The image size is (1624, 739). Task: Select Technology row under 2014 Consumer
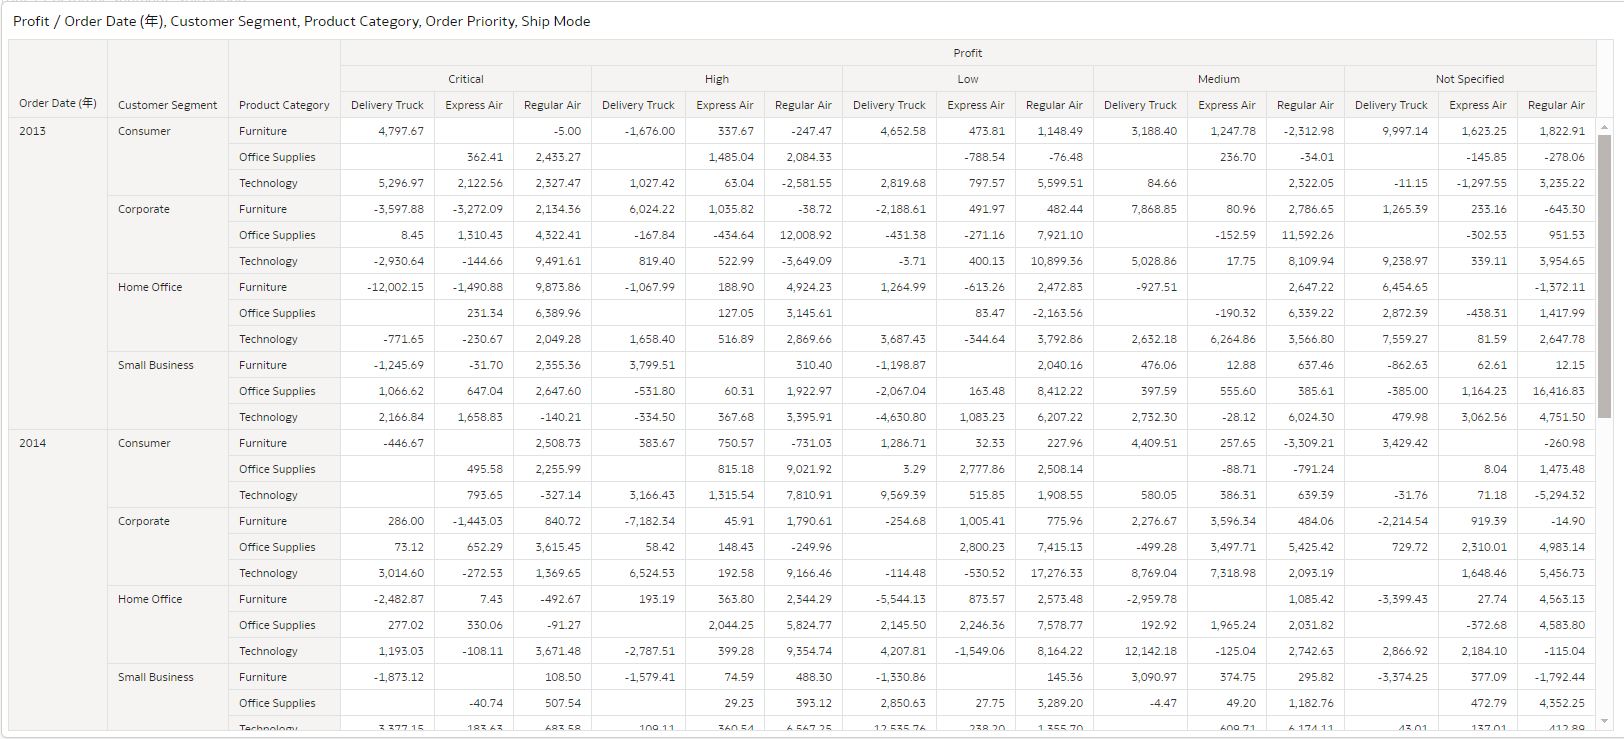(x=284, y=495)
